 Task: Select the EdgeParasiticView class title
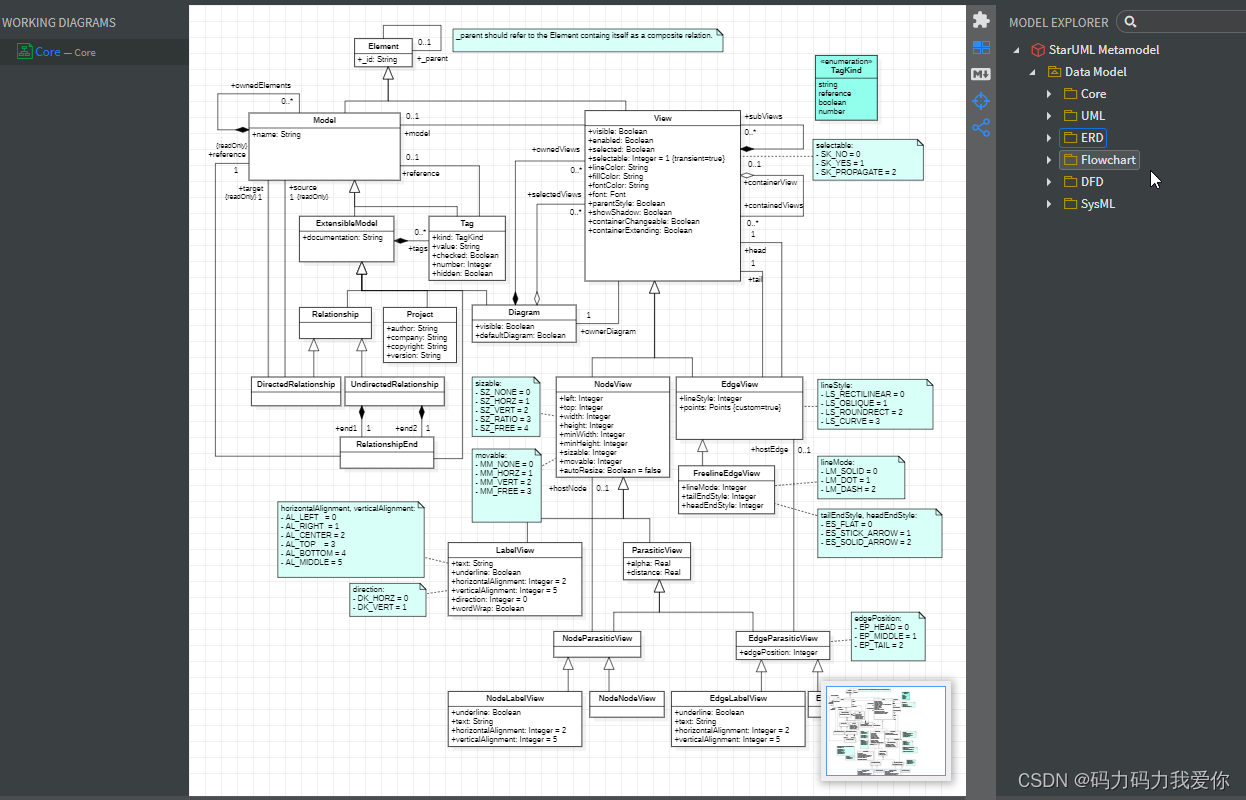click(782, 638)
